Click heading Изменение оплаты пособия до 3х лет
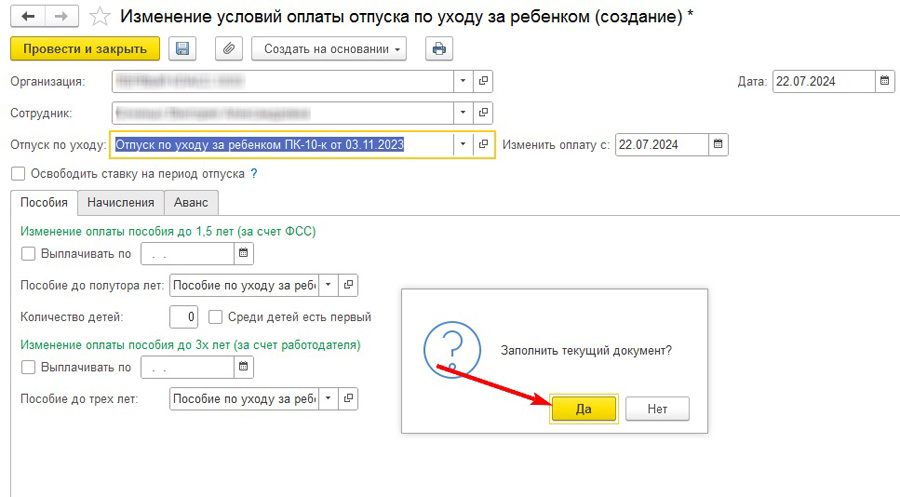 191,345
